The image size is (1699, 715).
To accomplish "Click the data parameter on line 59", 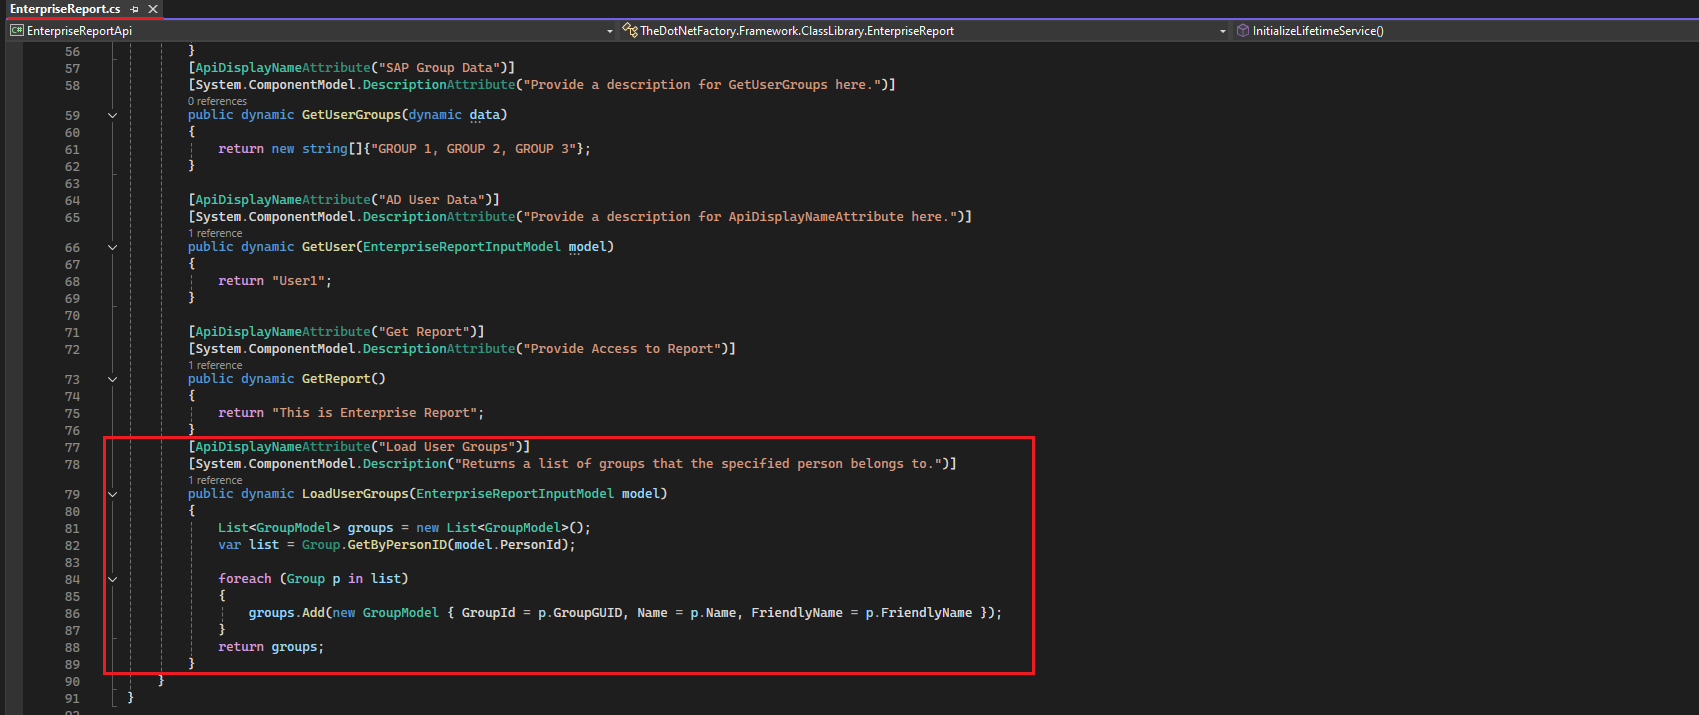I will pyautogui.click(x=485, y=115).
